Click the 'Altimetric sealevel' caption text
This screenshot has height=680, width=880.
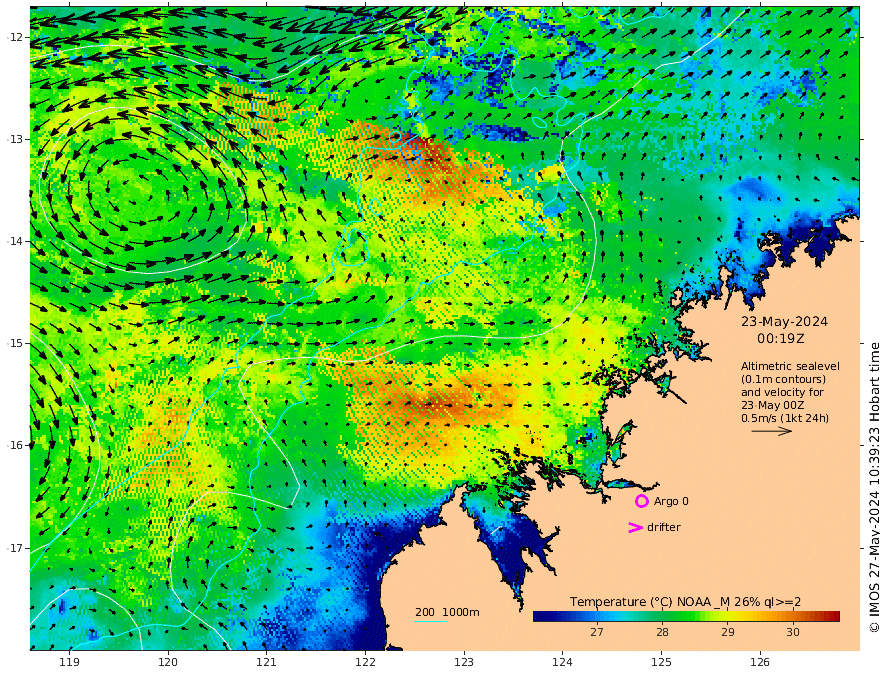tap(790, 366)
